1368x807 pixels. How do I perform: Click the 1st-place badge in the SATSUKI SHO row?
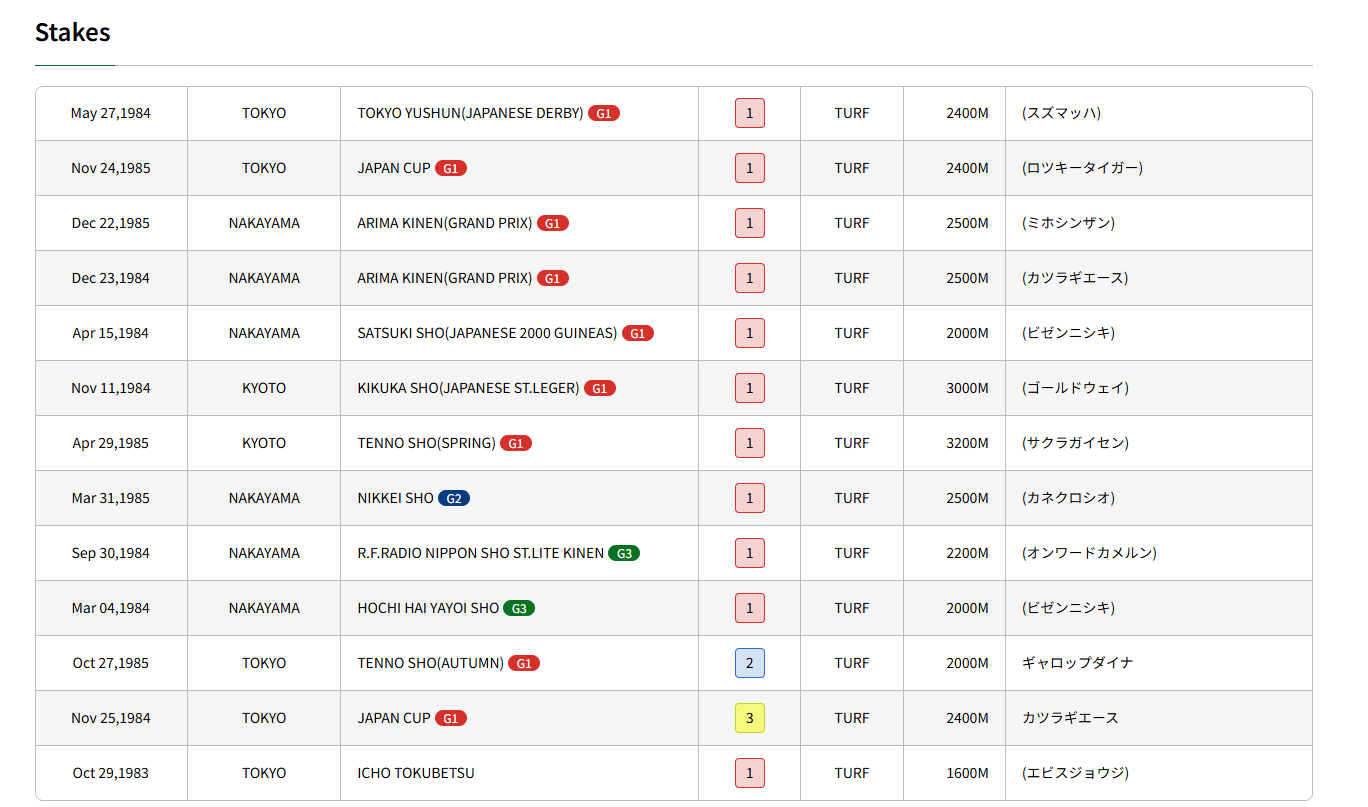click(x=750, y=333)
